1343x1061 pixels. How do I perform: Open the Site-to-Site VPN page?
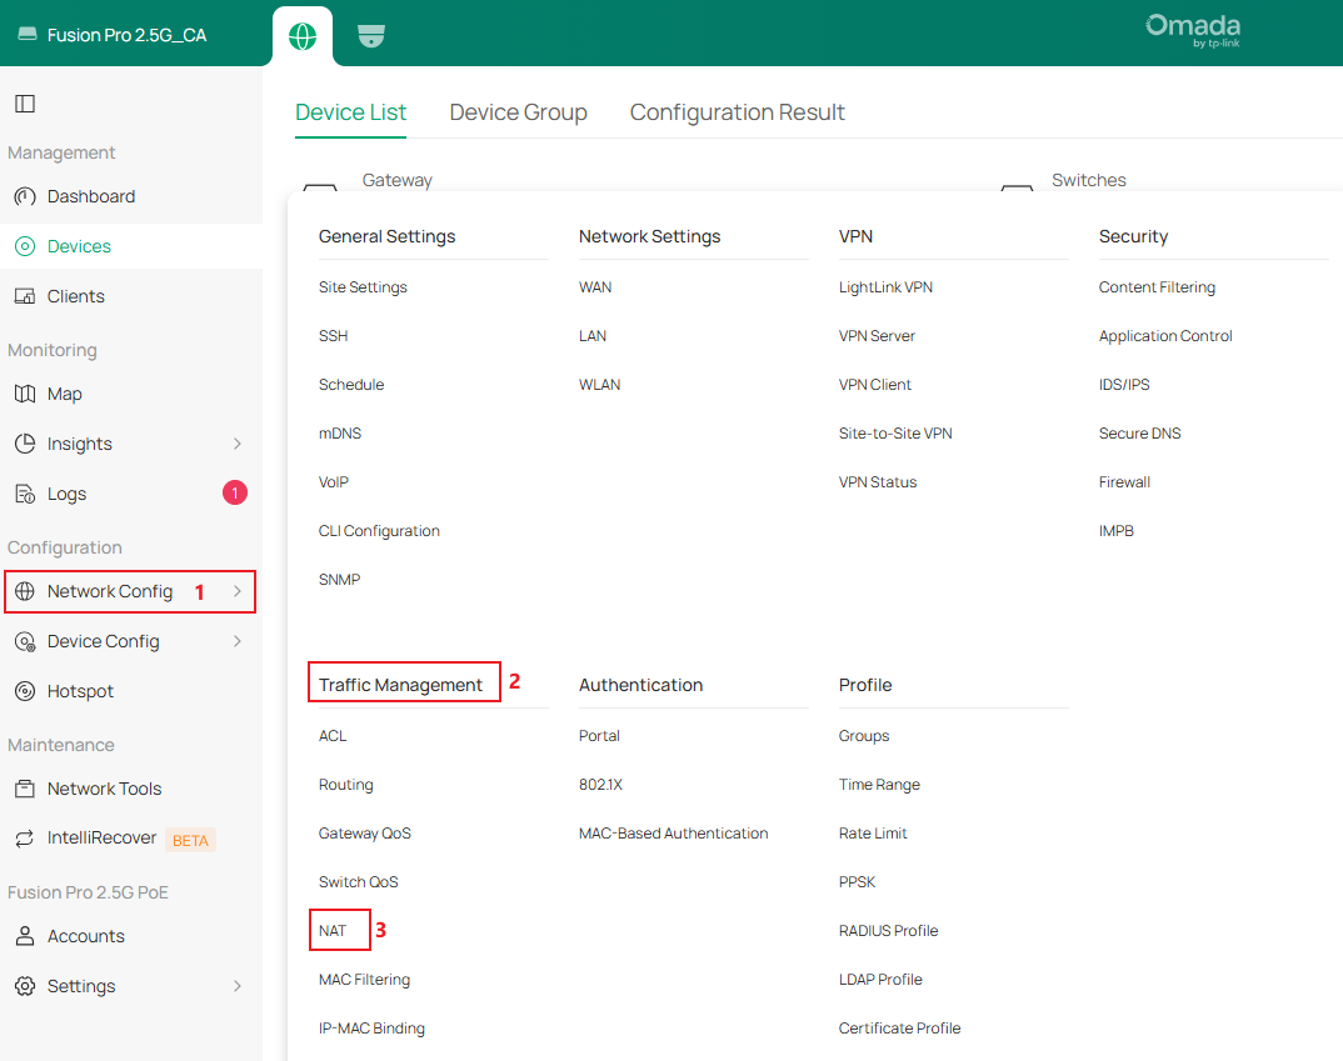tap(895, 433)
